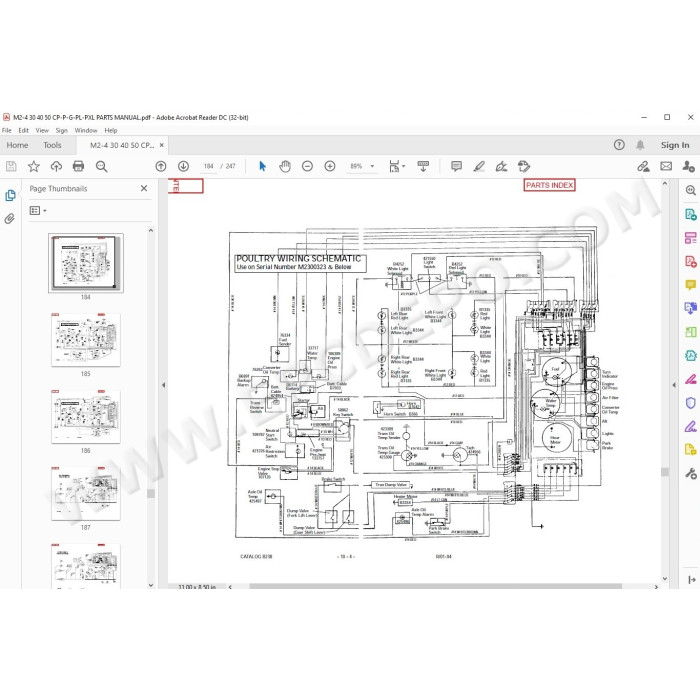Viewport: 700px width, 700px height.
Task: Open the Combine Files tool
Action: point(690,308)
